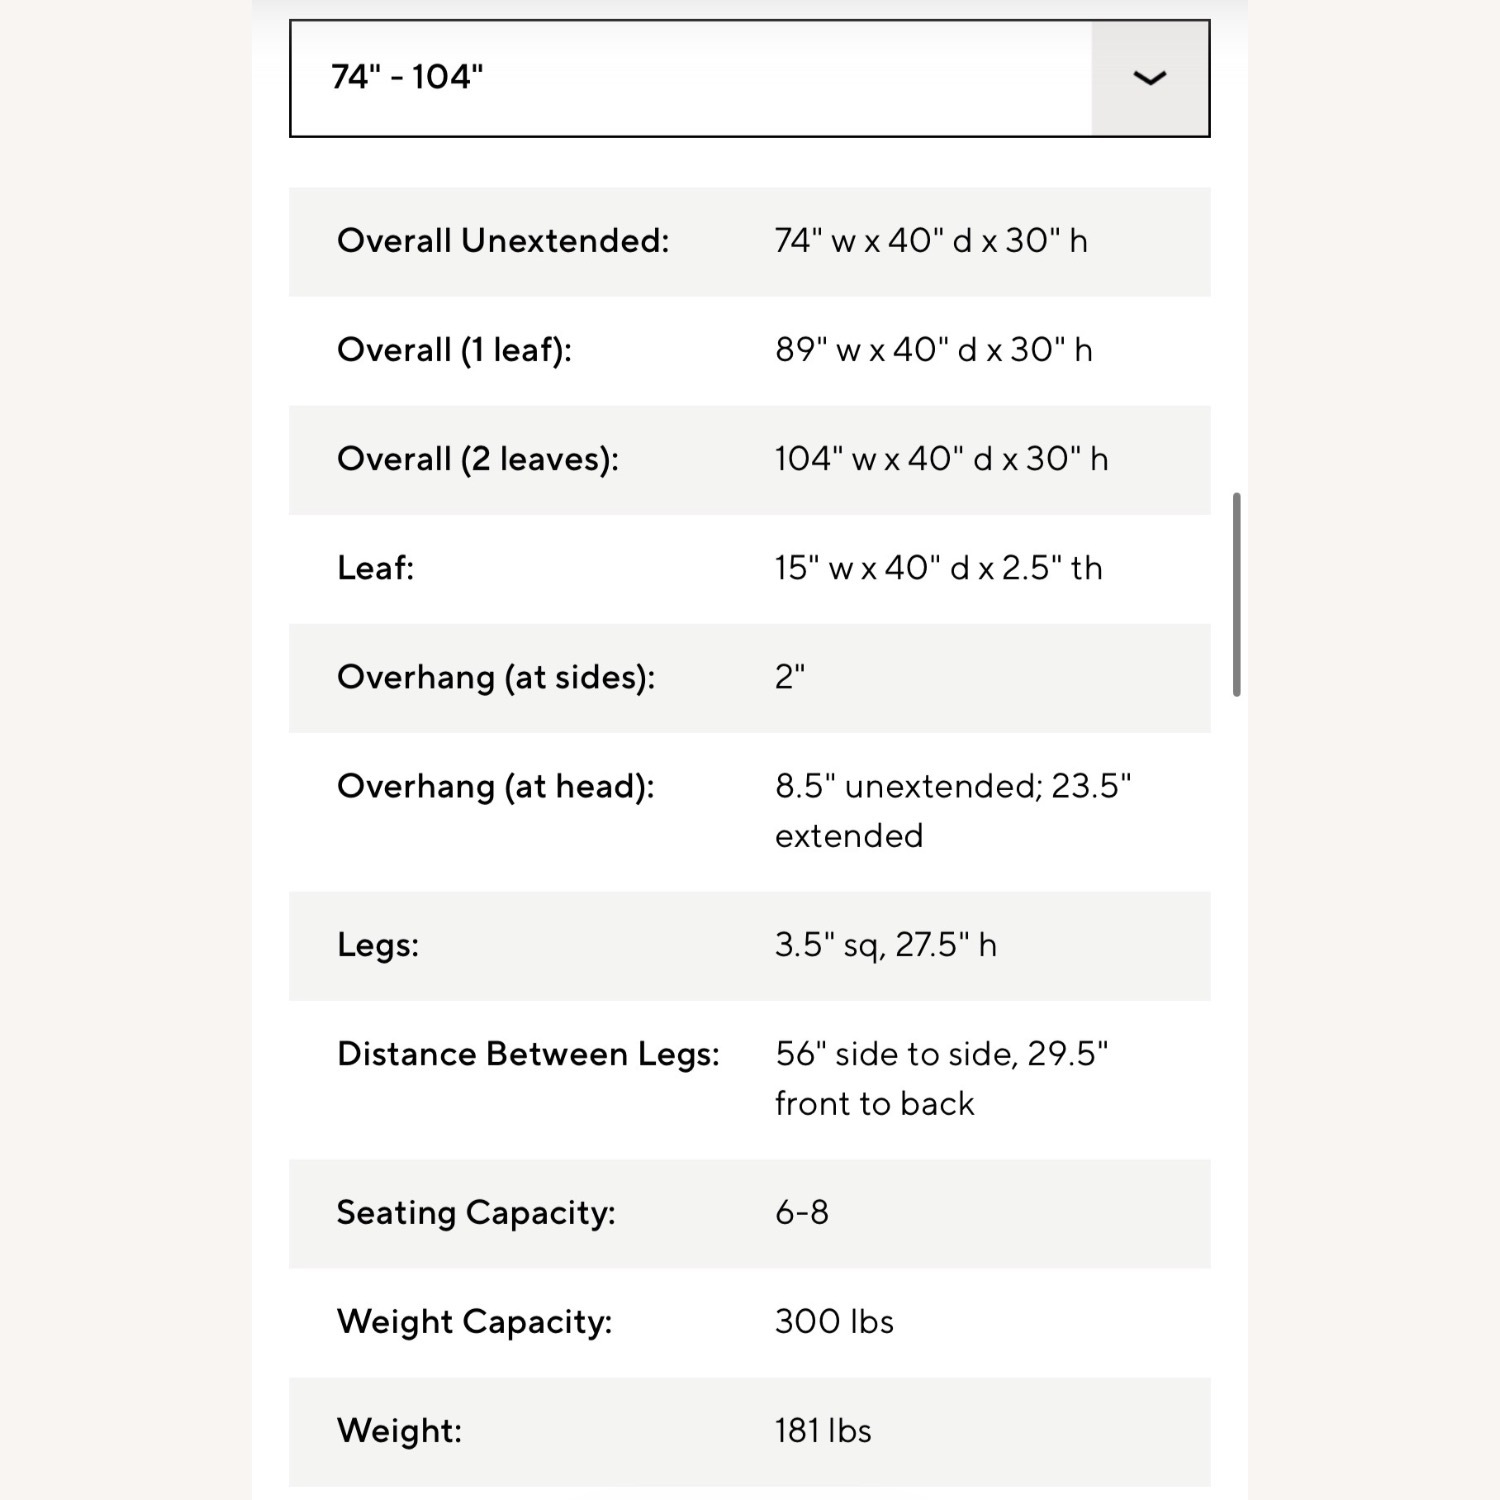Click the dropdown chevron arrow icon
The height and width of the screenshot is (1500, 1500).
point(1150,78)
